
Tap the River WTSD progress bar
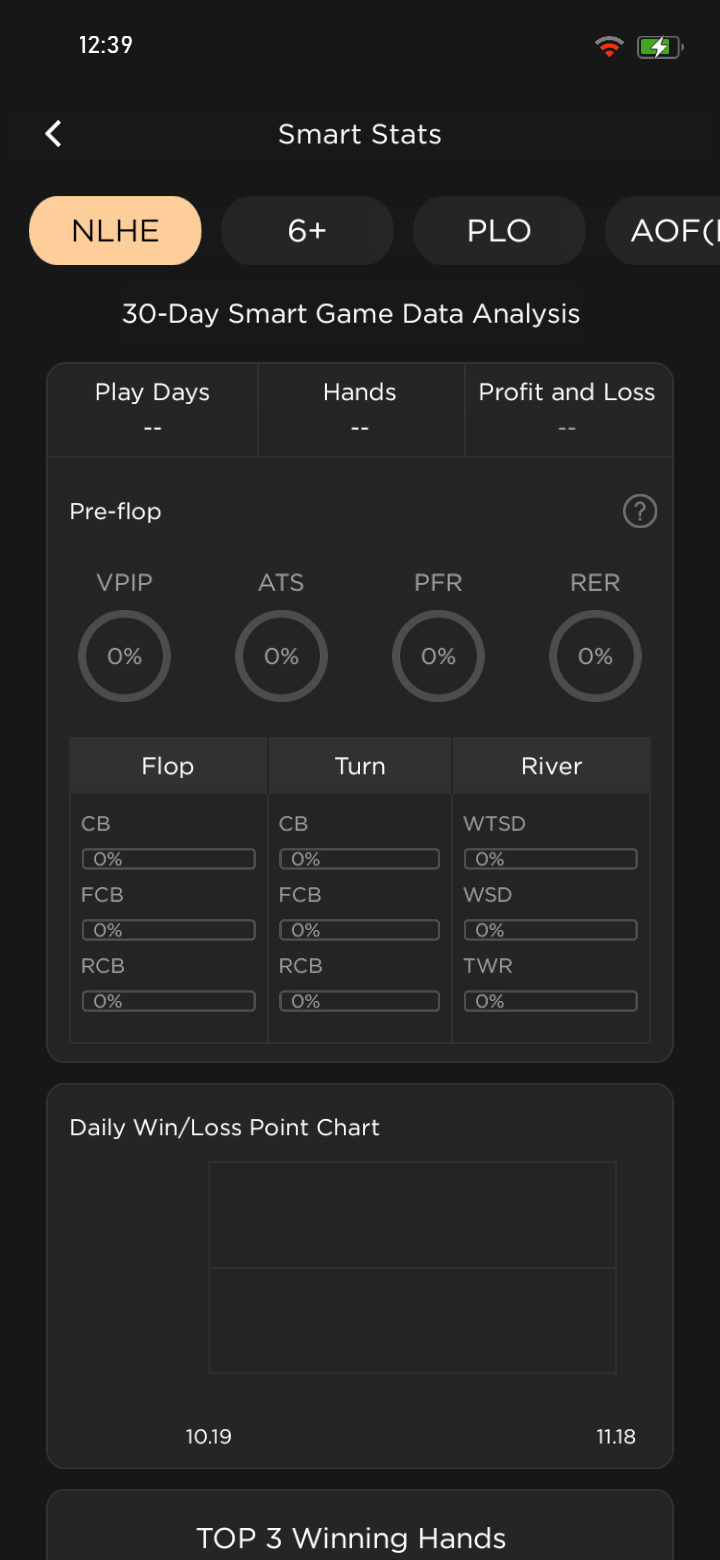coord(550,859)
